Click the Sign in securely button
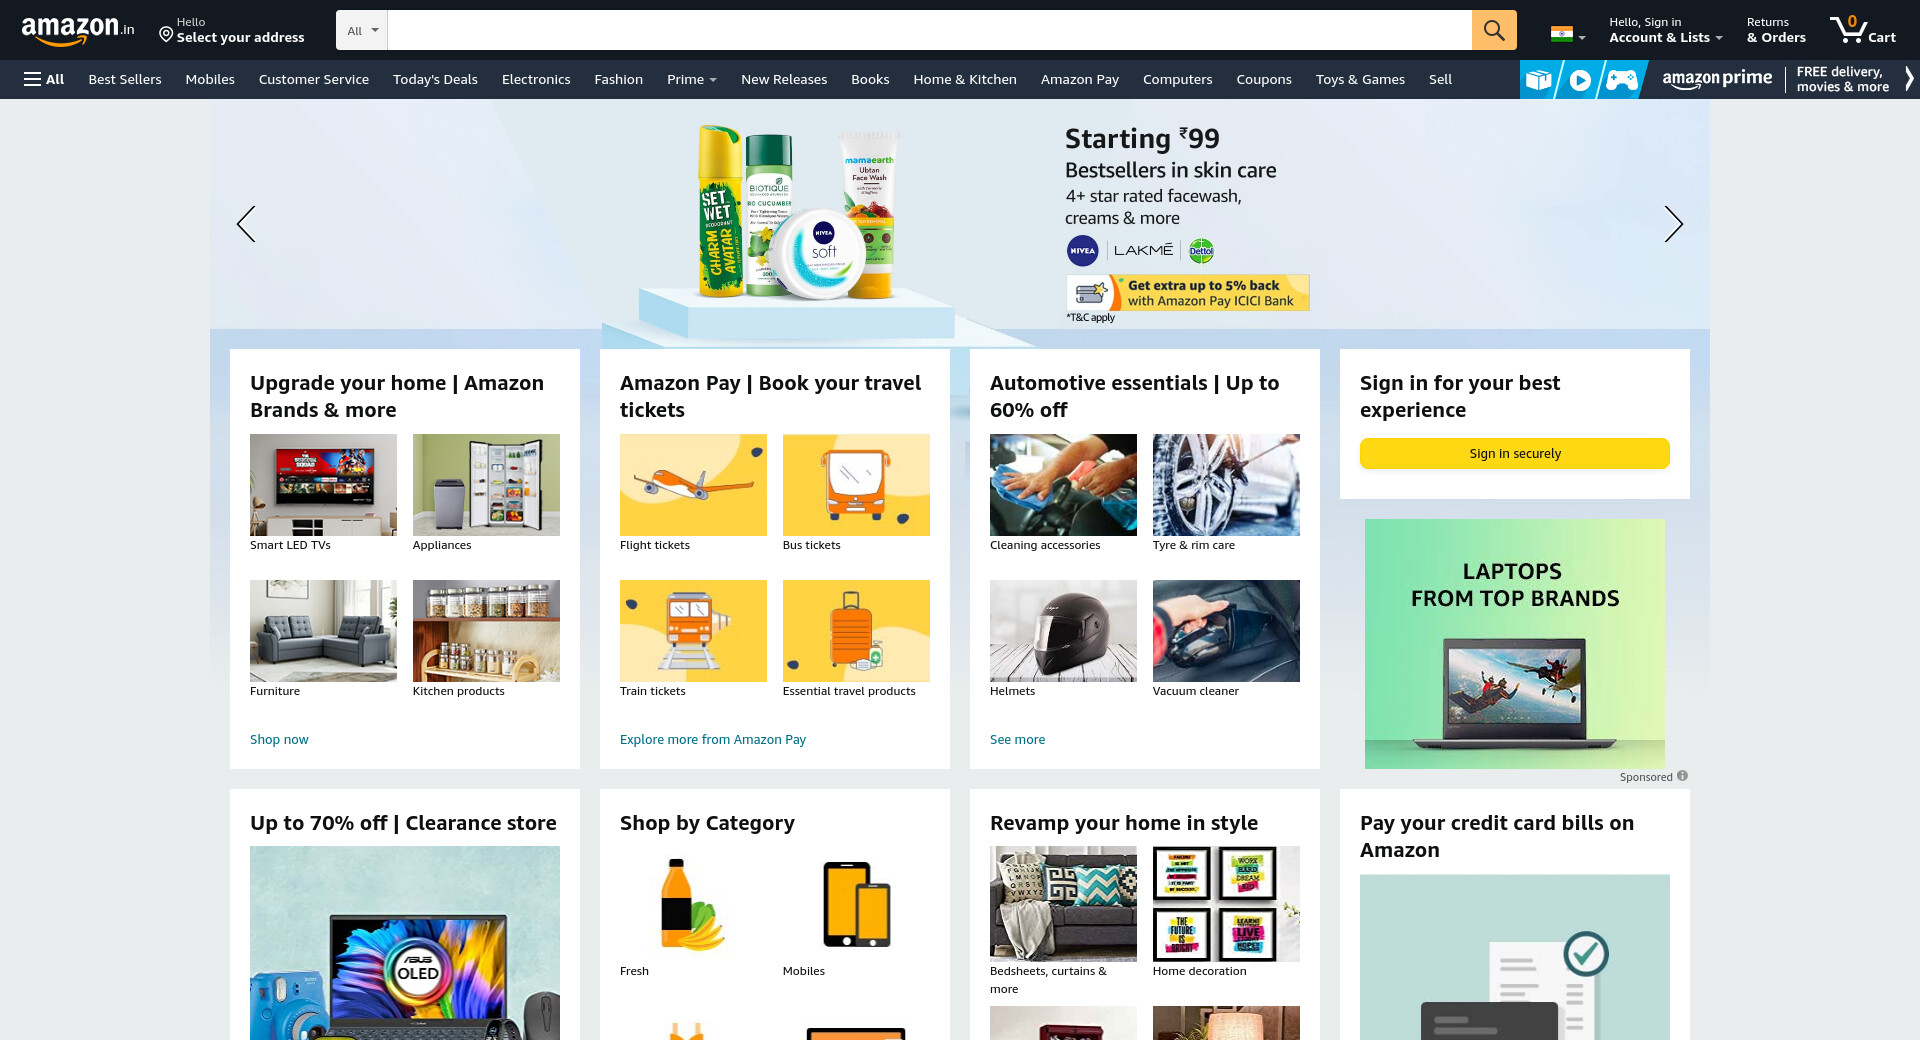 coord(1515,453)
